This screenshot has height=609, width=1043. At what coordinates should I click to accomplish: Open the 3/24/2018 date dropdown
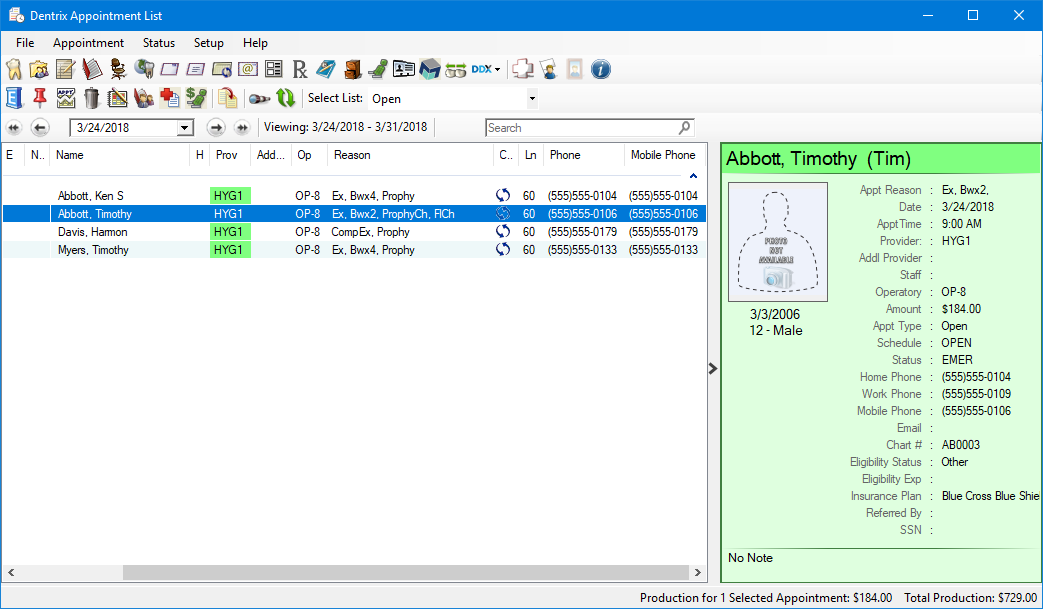click(x=184, y=128)
